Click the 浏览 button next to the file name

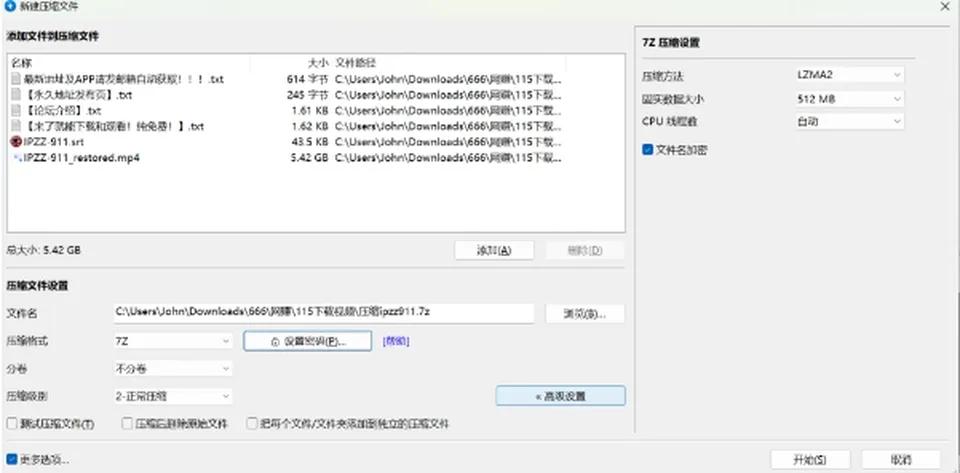pos(585,314)
